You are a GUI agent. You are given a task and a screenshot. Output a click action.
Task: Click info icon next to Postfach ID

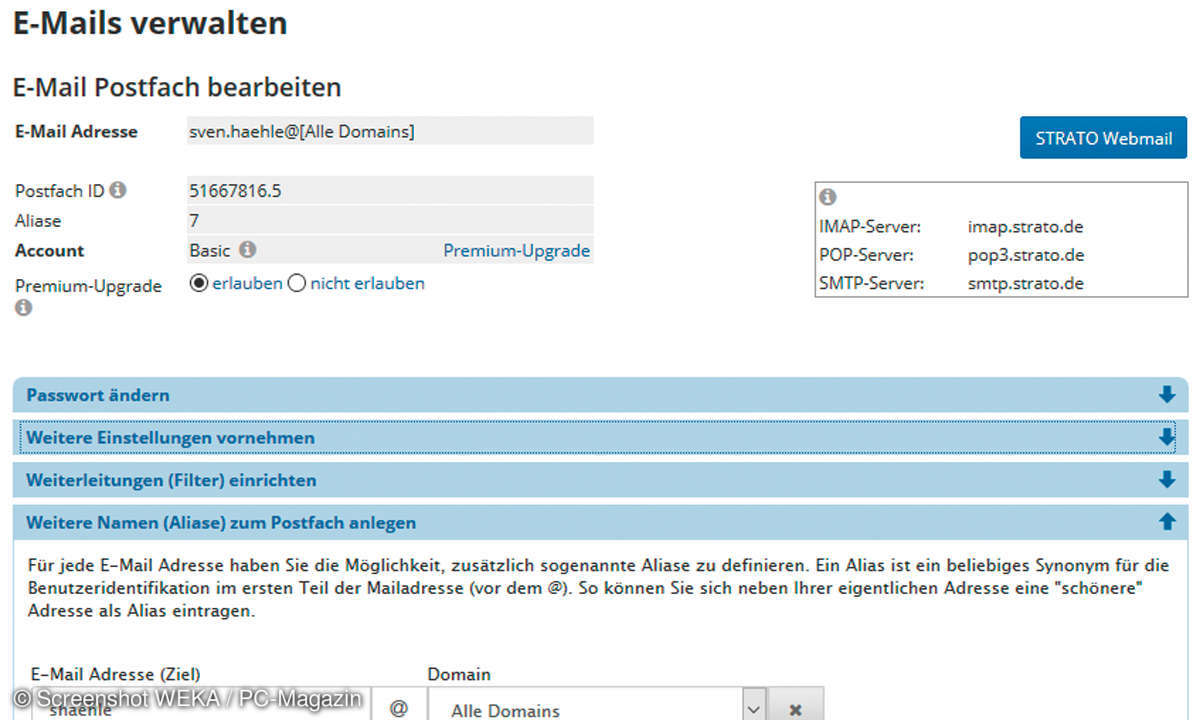118,189
